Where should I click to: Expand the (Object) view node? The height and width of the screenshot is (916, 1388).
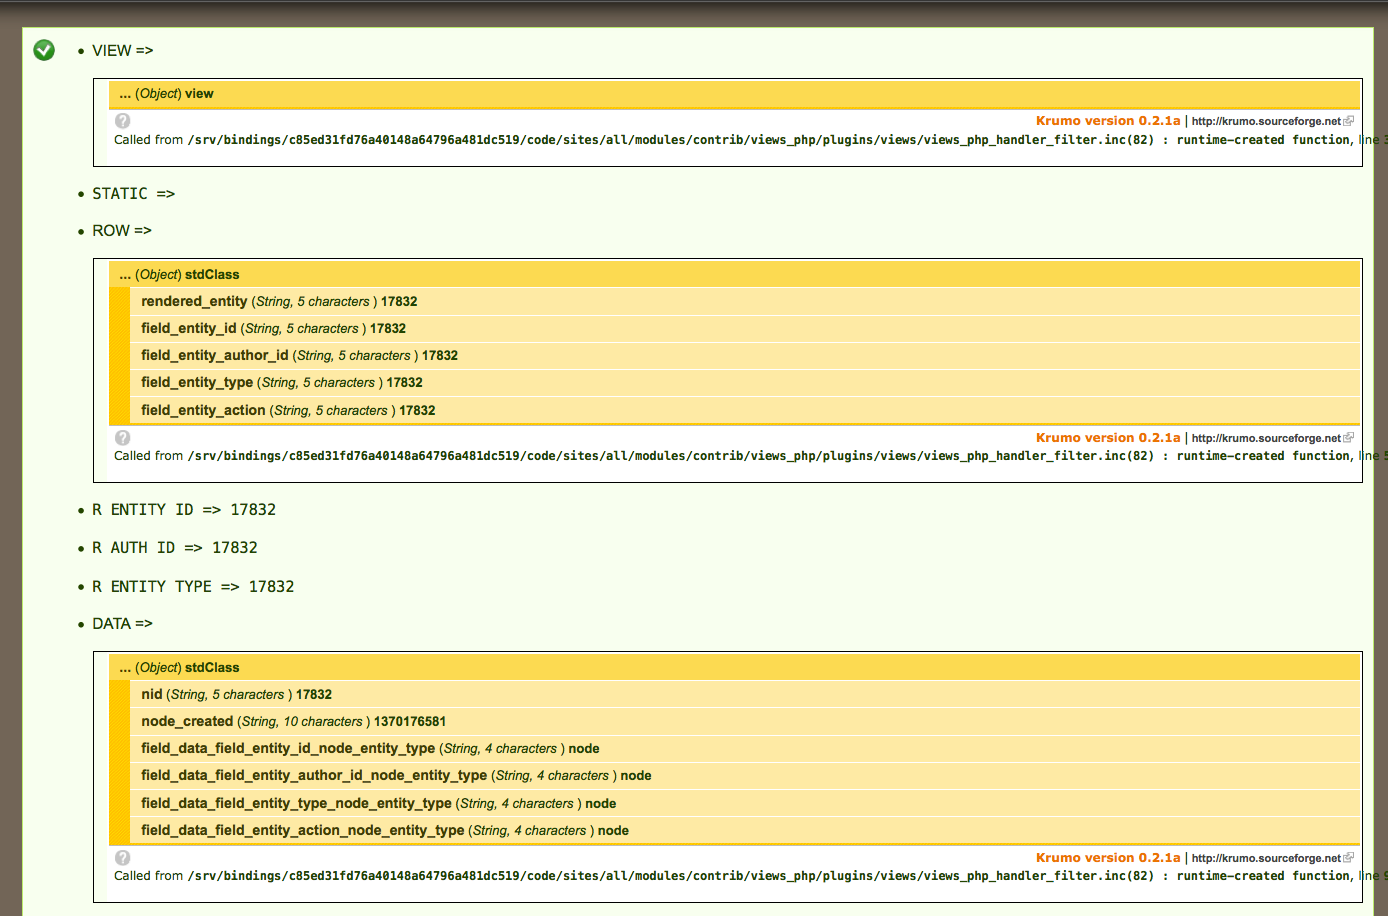(x=166, y=94)
